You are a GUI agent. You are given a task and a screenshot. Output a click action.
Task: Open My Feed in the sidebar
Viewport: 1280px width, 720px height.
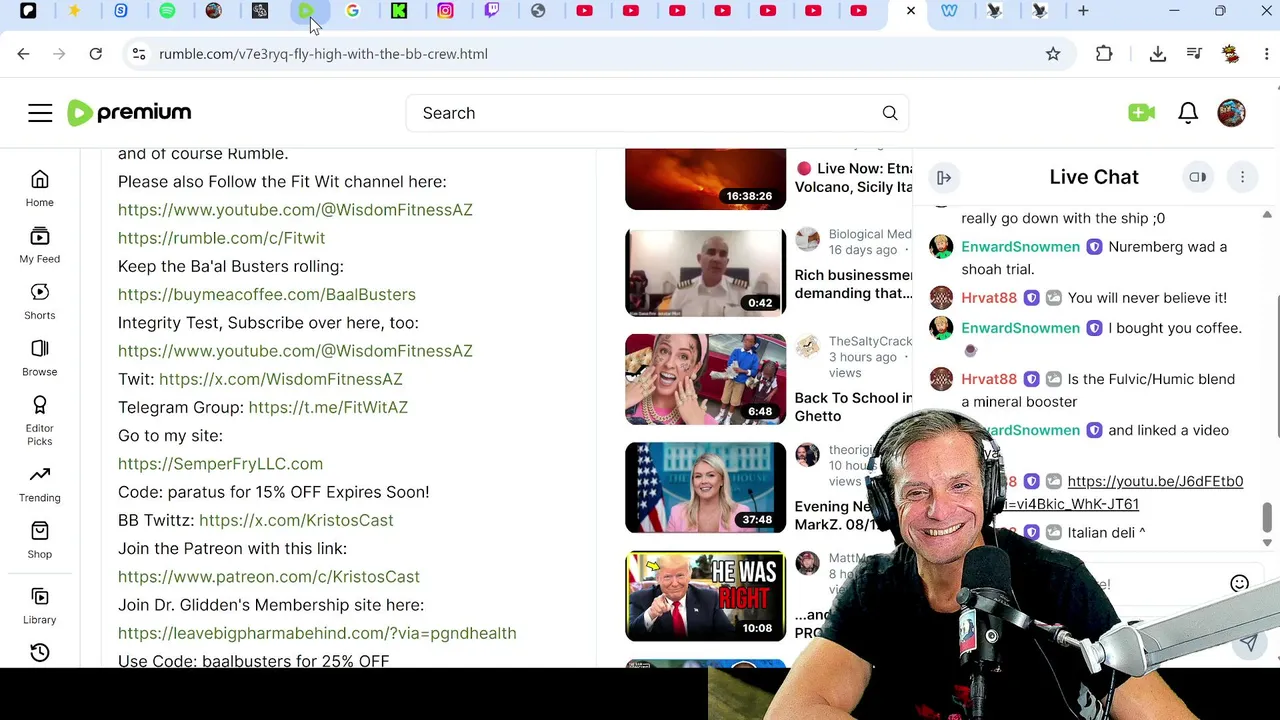pos(40,245)
